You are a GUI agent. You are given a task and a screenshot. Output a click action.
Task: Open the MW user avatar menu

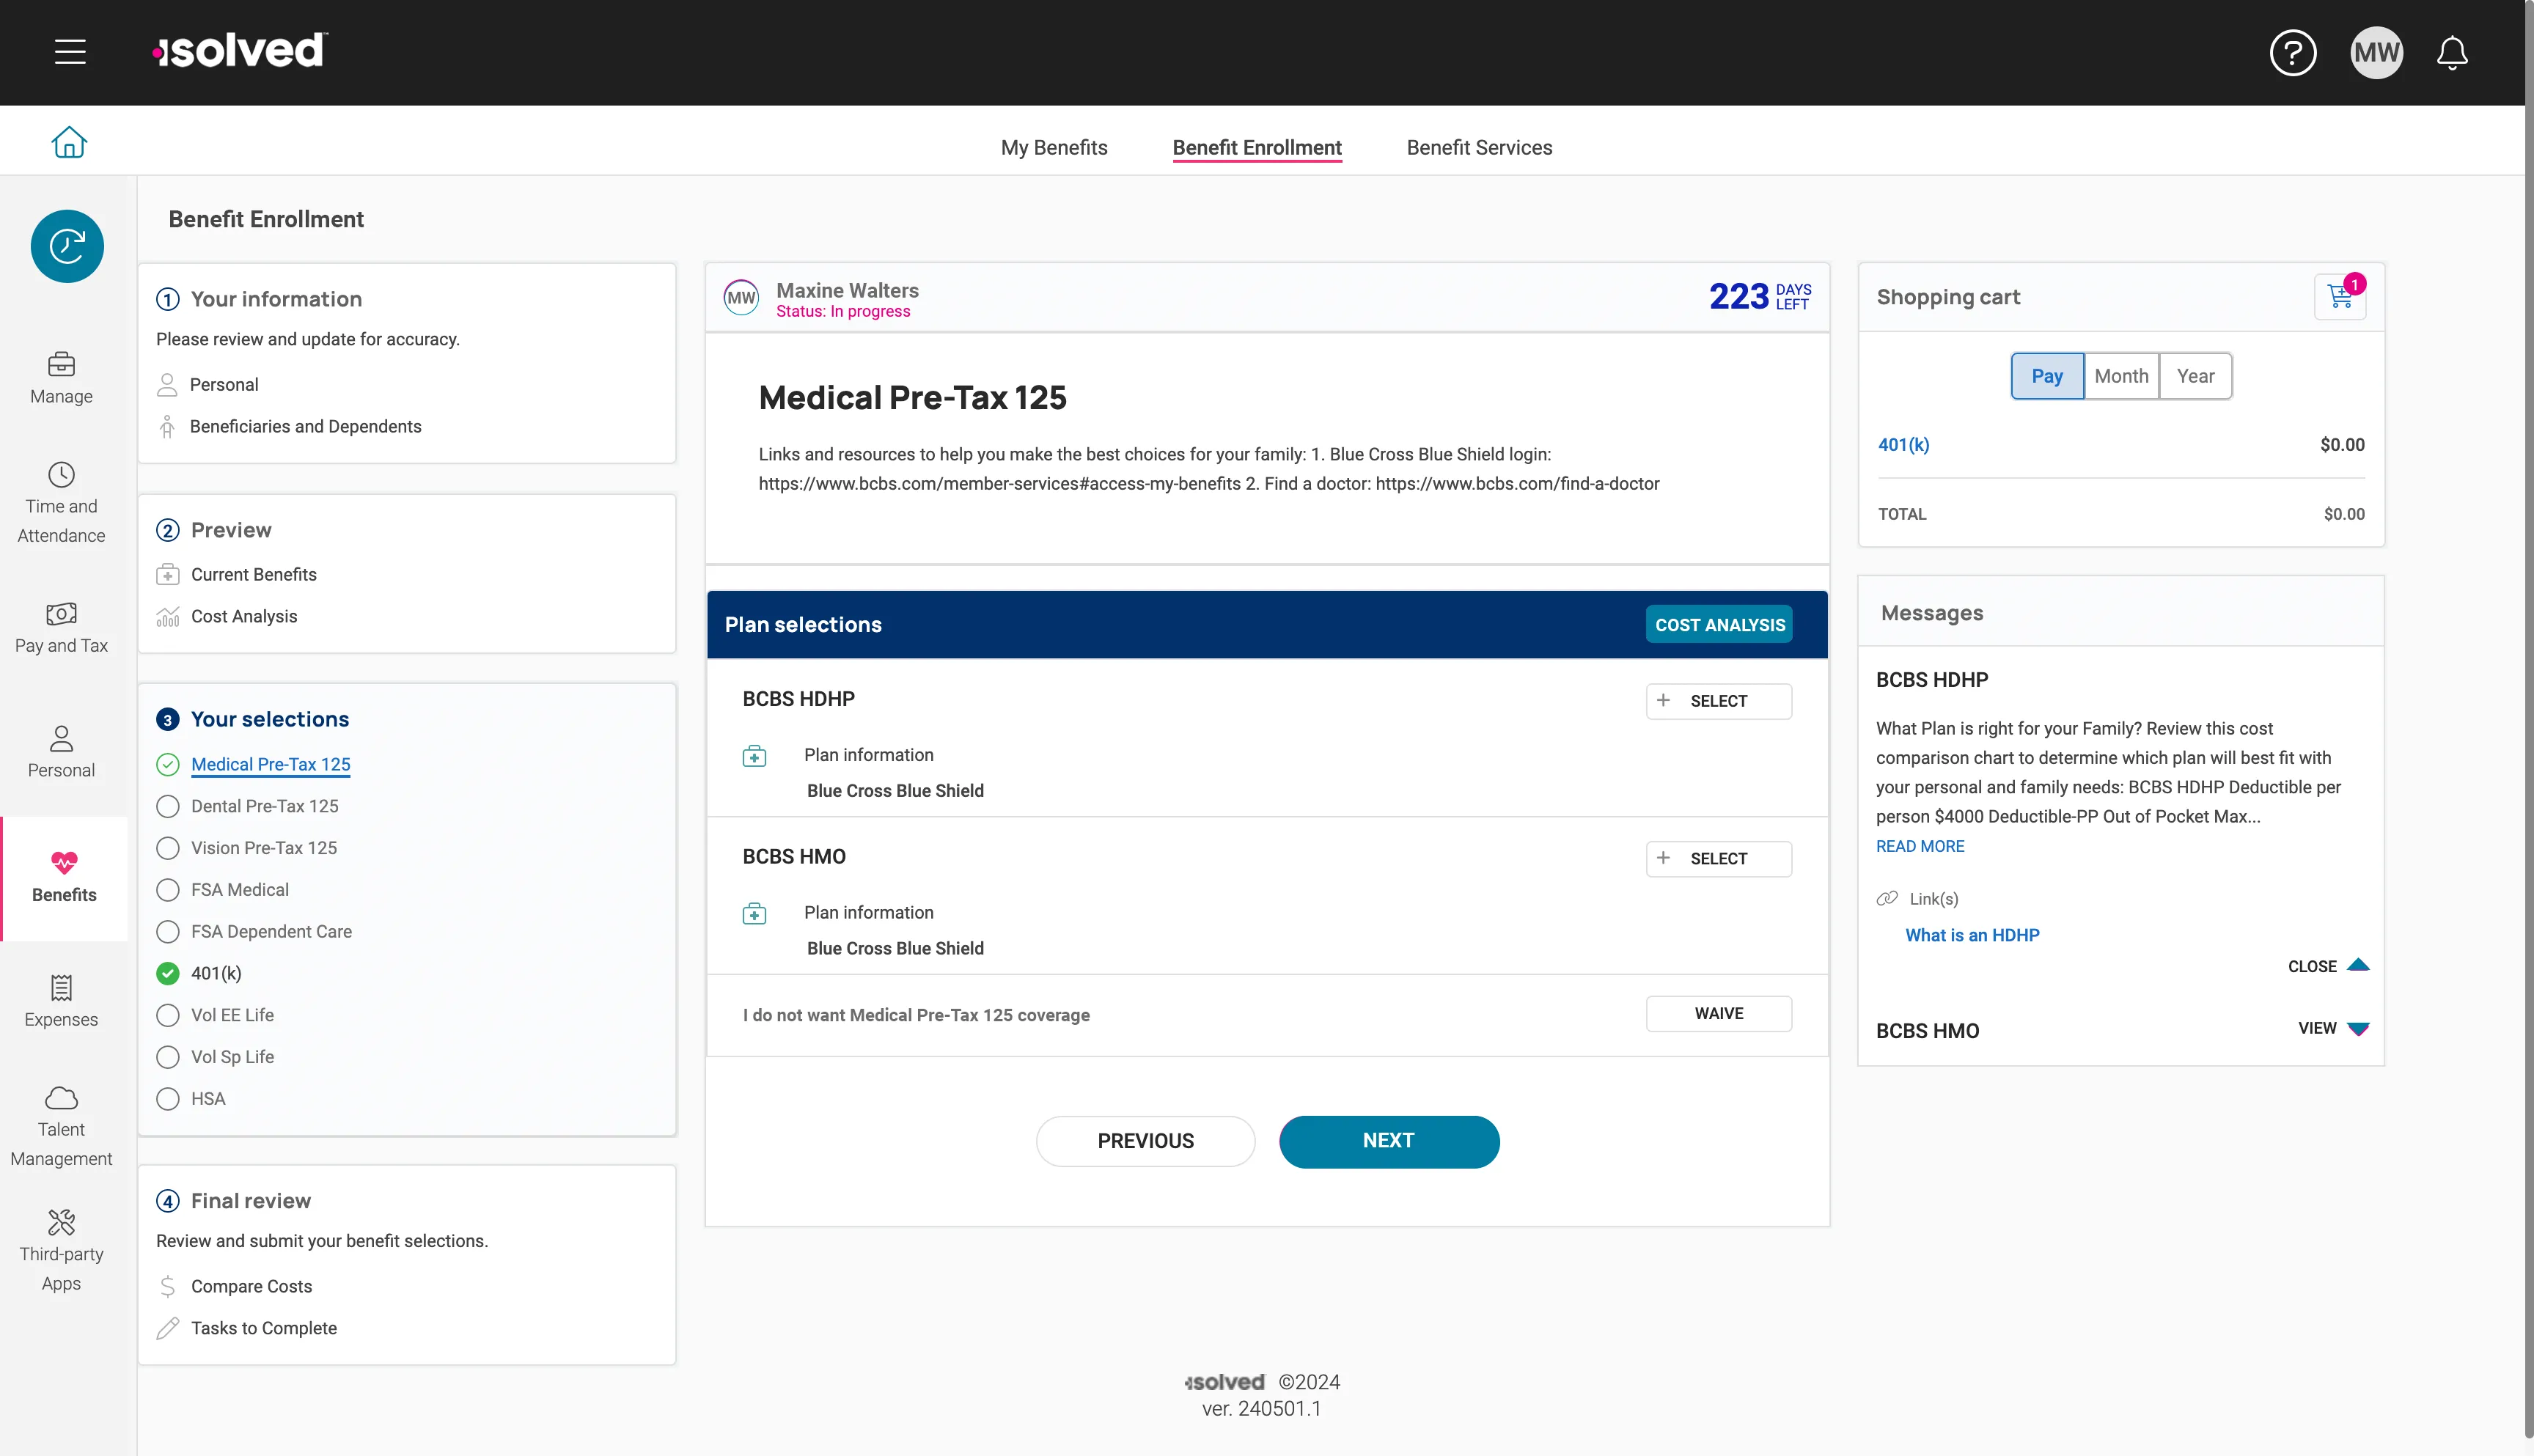tap(2376, 52)
